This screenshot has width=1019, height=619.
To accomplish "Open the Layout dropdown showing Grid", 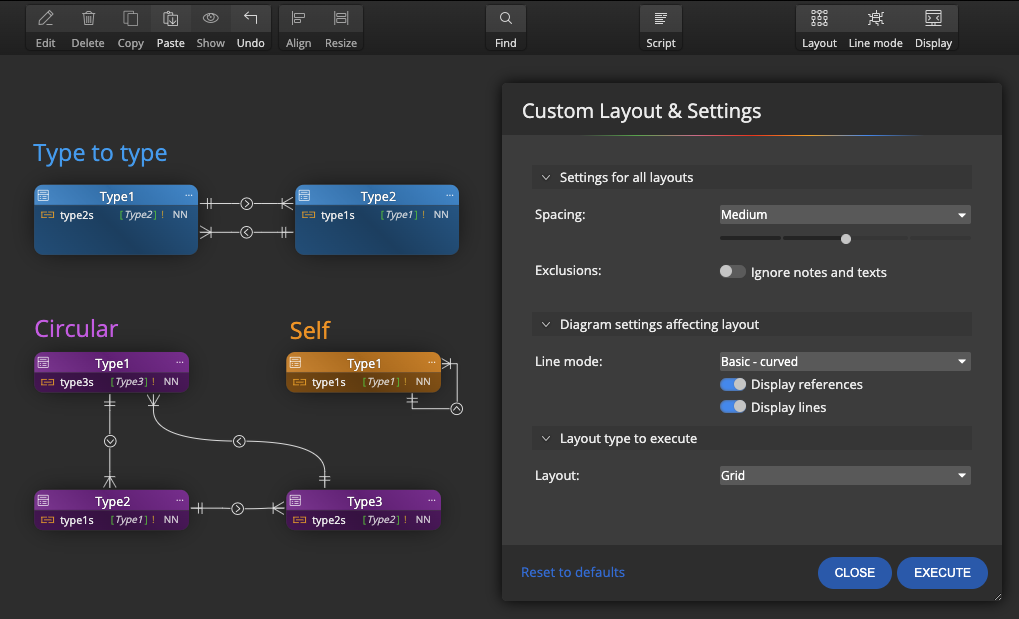I will (x=845, y=476).
